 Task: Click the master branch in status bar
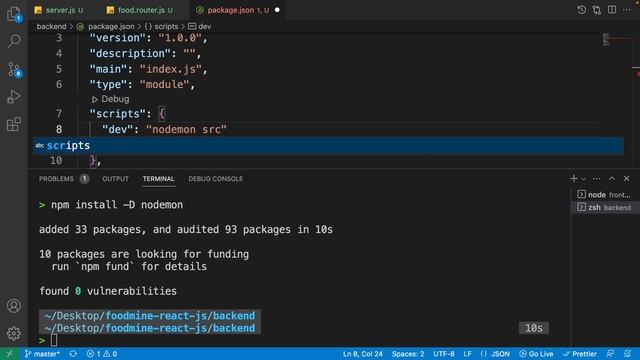42,353
